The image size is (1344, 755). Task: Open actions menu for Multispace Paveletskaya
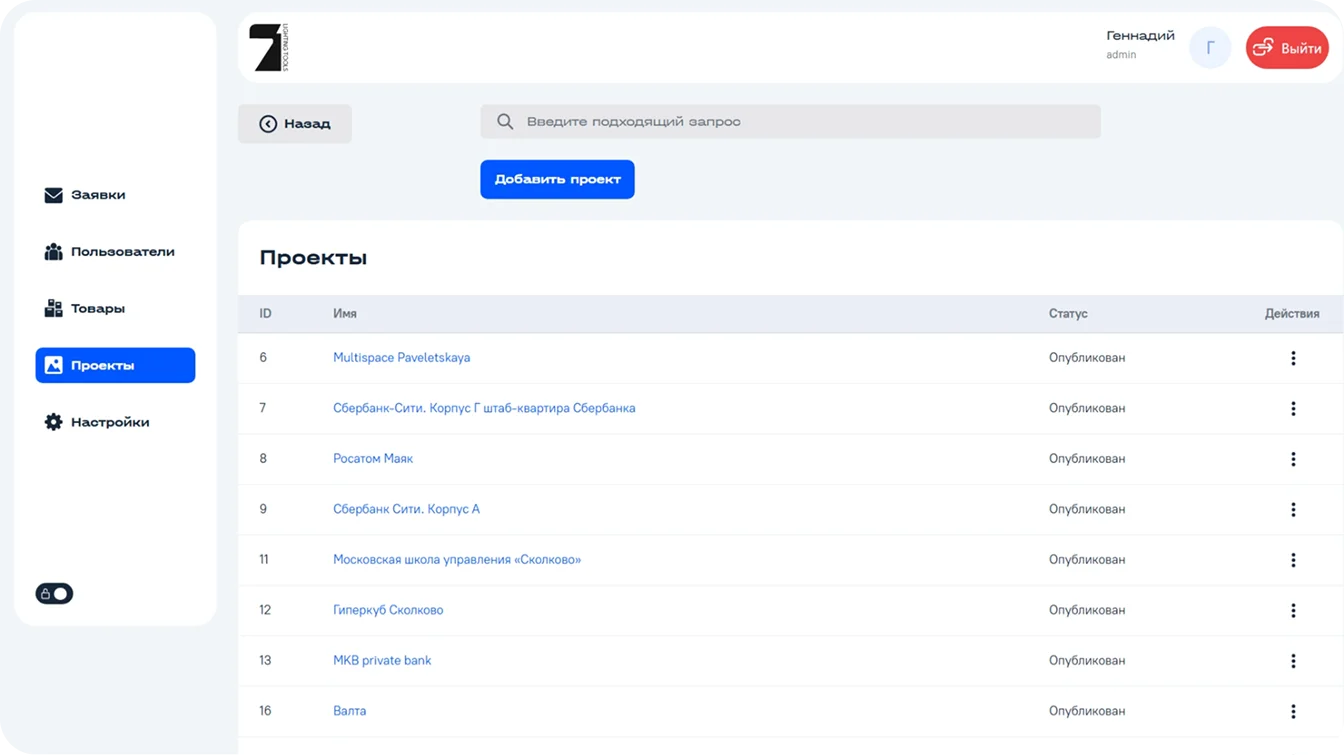tap(1292, 358)
